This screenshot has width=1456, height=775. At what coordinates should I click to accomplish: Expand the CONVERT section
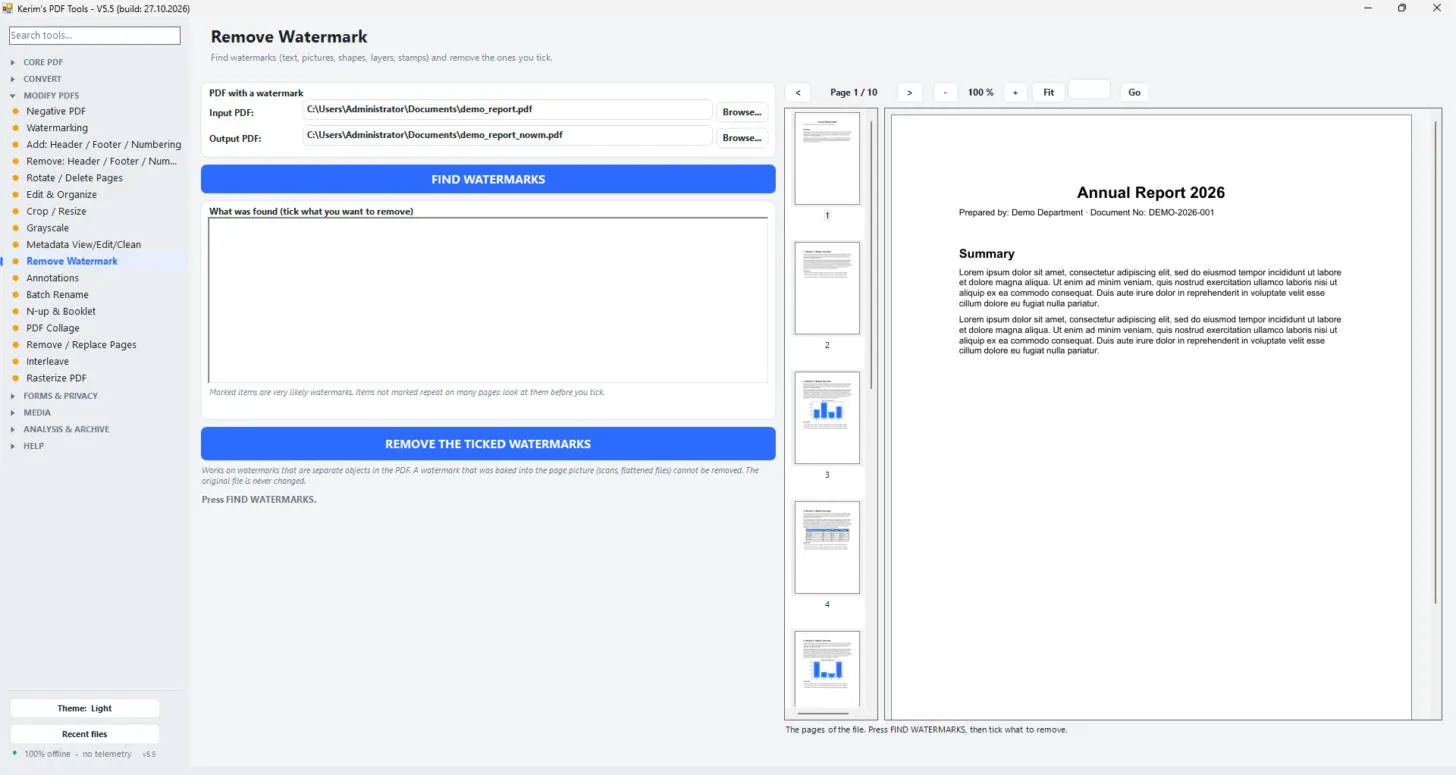click(42, 79)
